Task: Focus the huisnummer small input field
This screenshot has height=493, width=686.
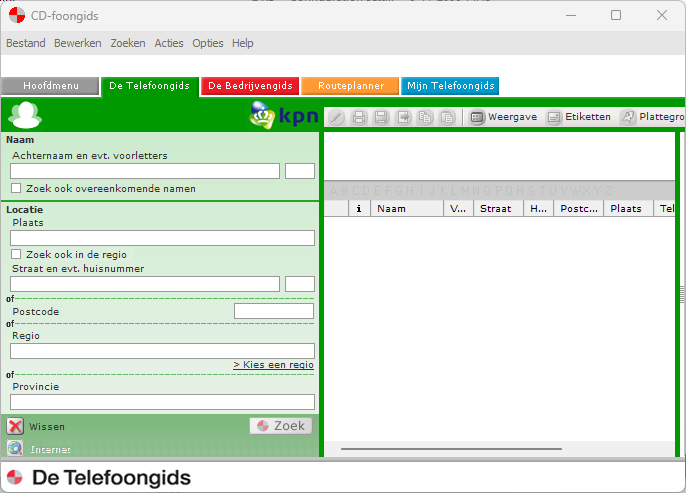Action: pos(300,284)
